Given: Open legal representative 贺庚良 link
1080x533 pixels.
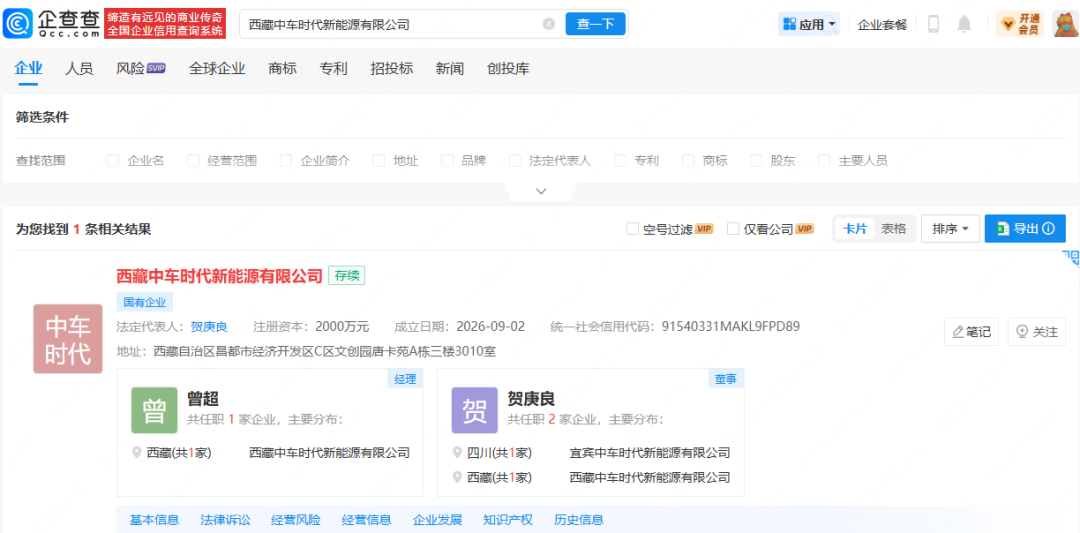Looking at the screenshot, I should click(209, 326).
